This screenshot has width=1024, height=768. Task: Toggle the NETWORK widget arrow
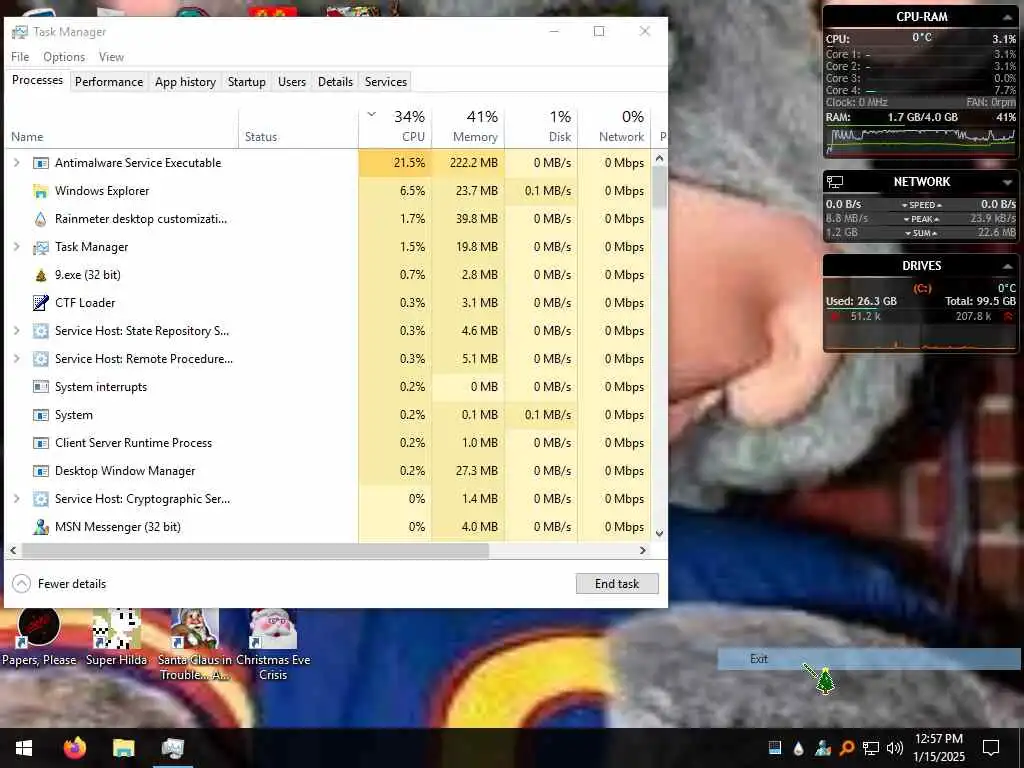click(1007, 182)
